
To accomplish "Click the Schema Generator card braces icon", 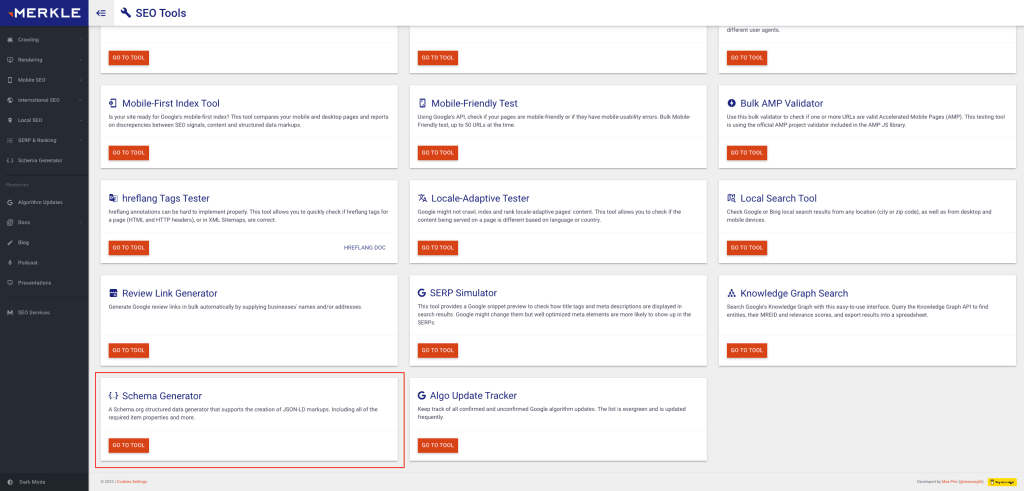I will [x=113, y=396].
